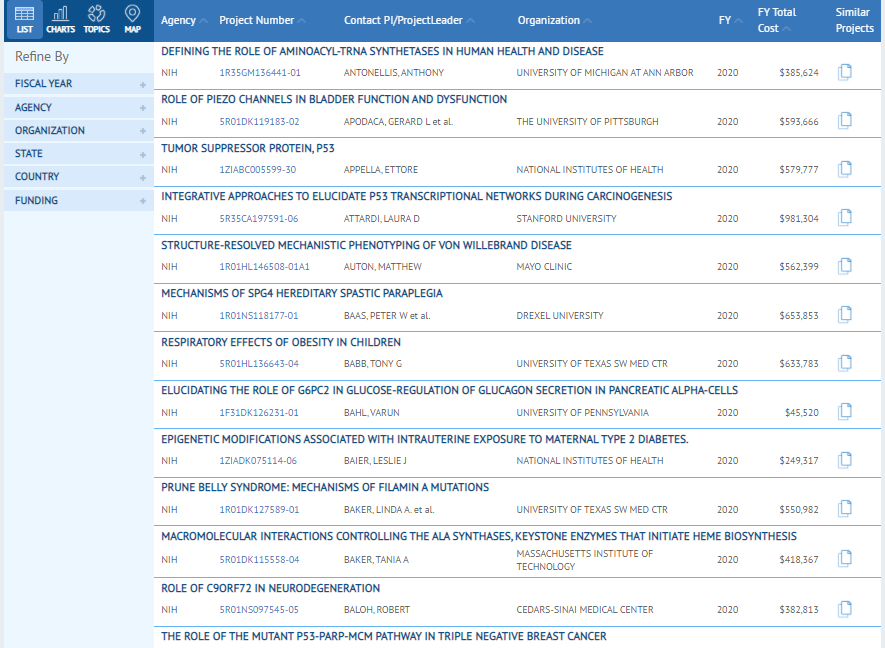This screenshot has width=885, height=648.
Task: Sort results by Project Number column
Action: coord(262,20)
